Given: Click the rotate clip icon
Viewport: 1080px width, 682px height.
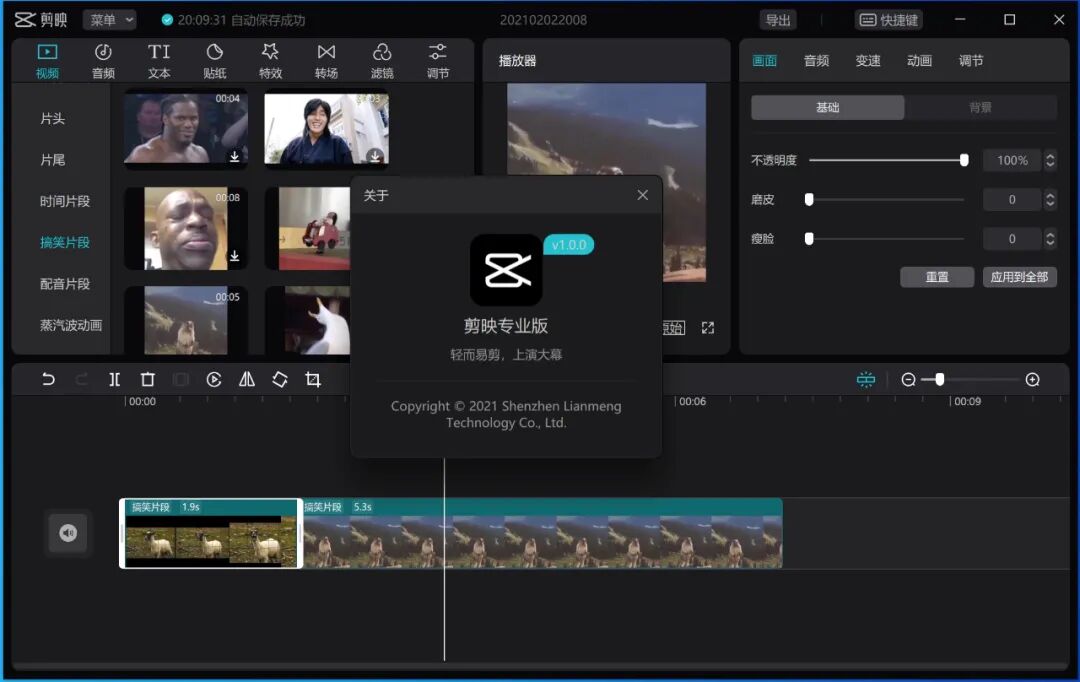Looking at the screenshot, I should pyautogui.click(x=279, y=380).
